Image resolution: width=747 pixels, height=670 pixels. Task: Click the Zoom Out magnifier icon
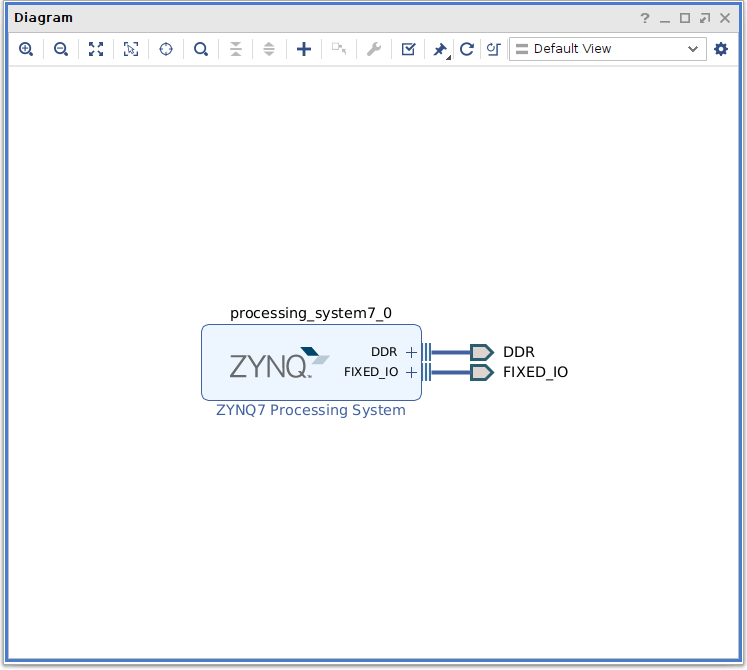point(61,49)
